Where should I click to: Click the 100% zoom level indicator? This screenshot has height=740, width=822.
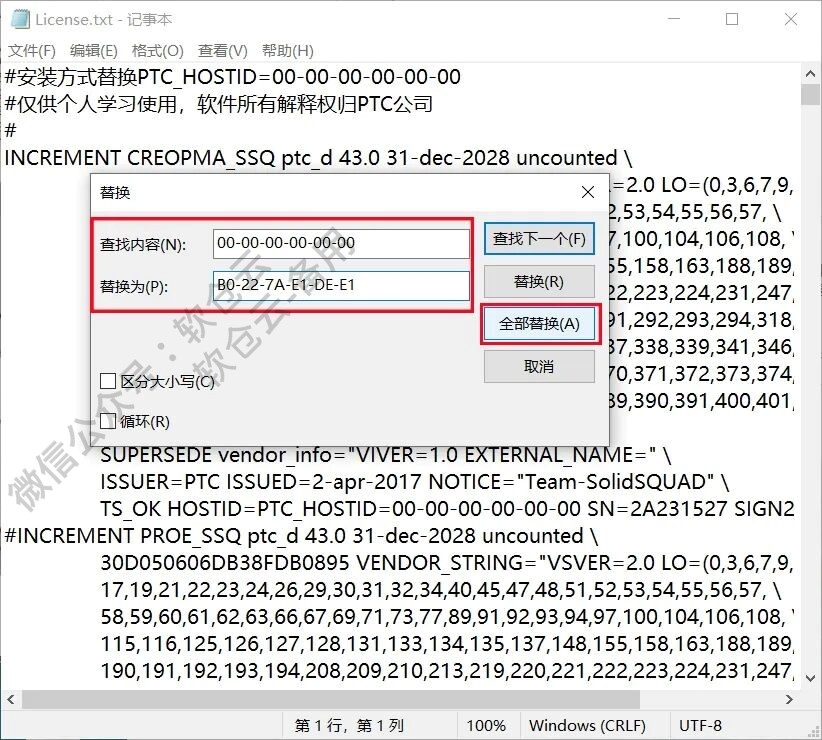point(487,726)
